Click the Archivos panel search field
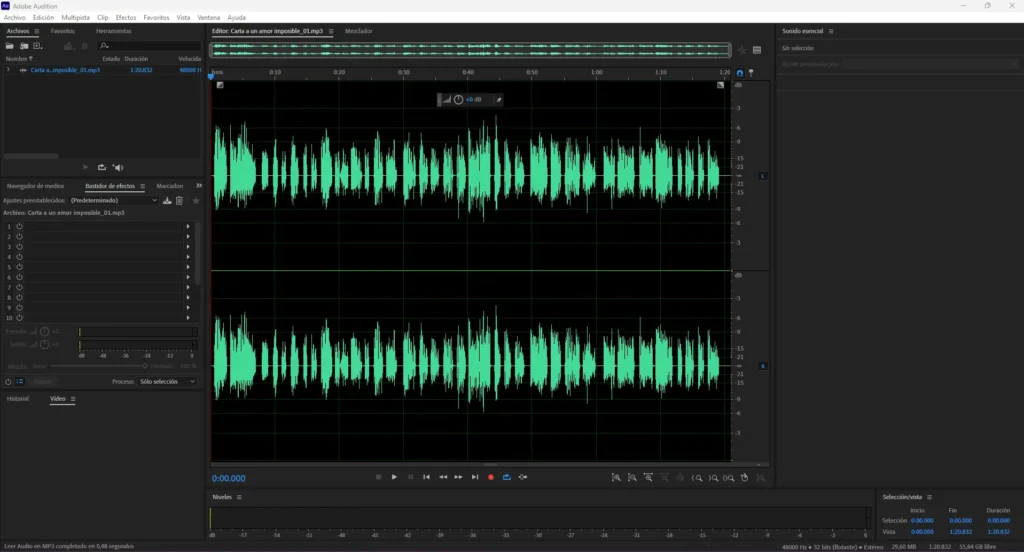Image resolution: width=1024 pixels, height=552 pixels. click(149, 46)
